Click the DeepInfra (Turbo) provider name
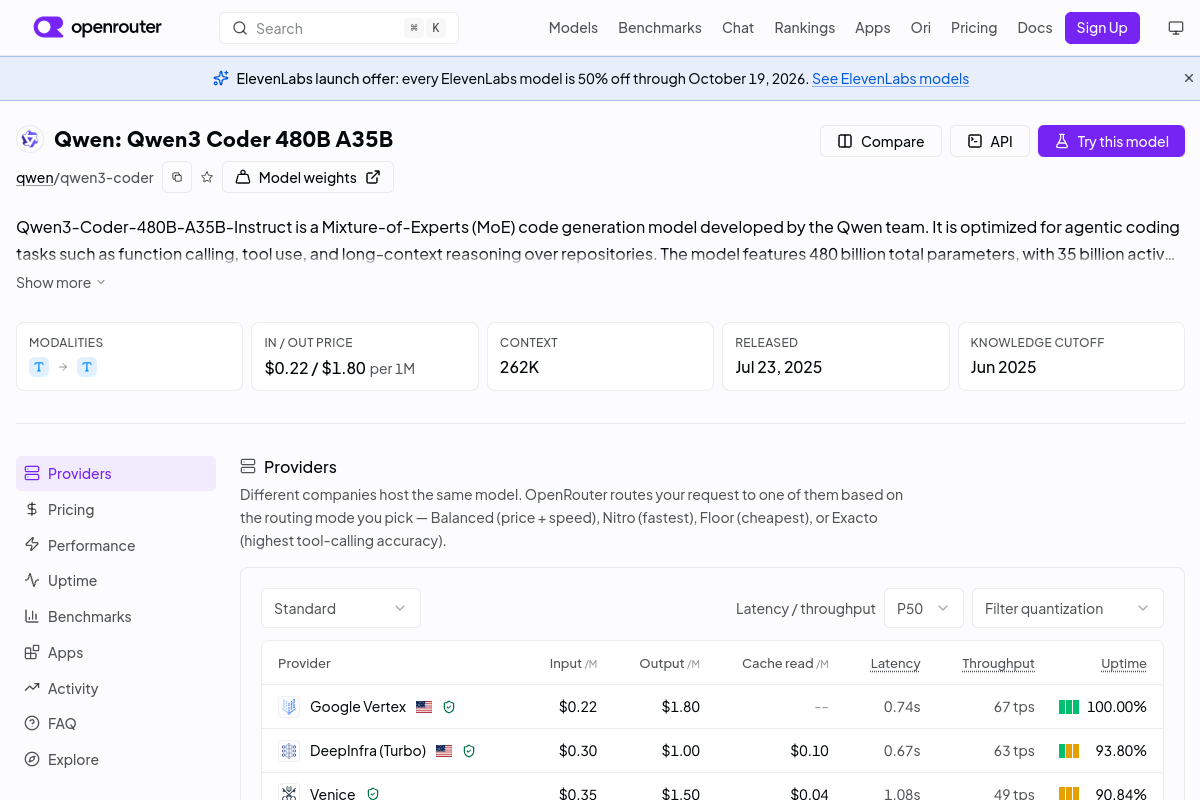1200x800 pixels. point(368,750)
